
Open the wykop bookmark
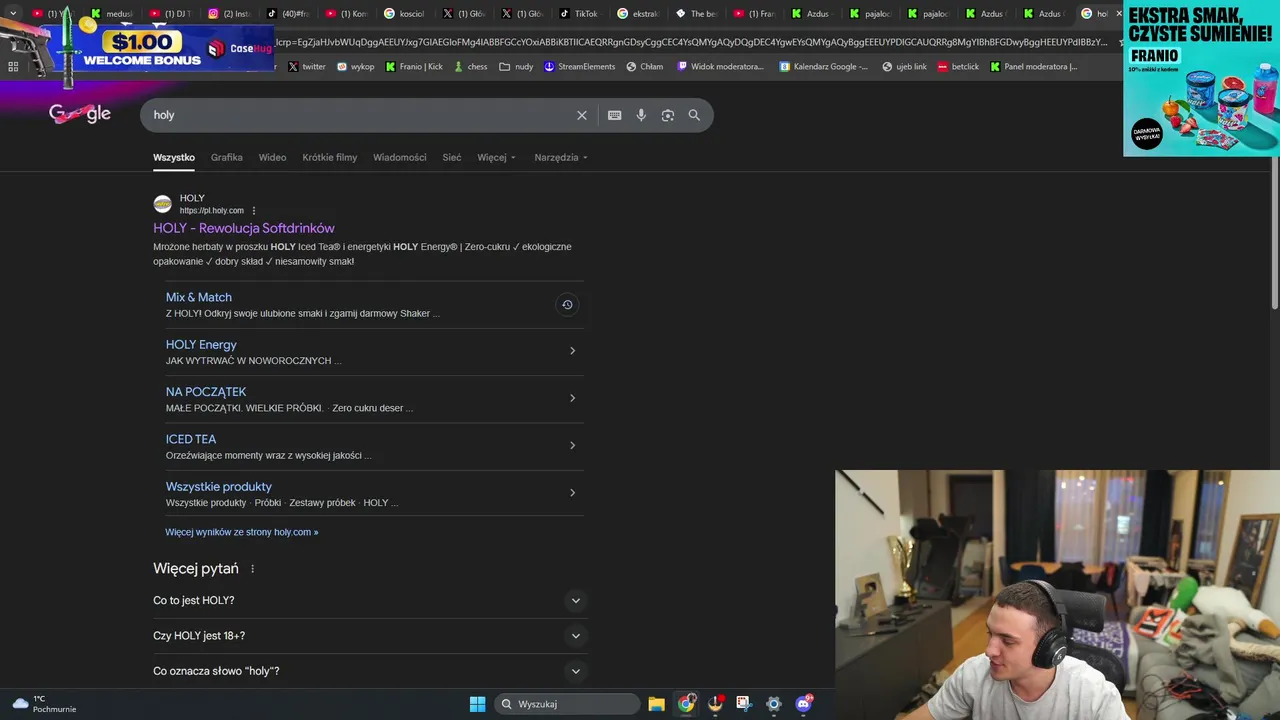click(x=356, y=67)
